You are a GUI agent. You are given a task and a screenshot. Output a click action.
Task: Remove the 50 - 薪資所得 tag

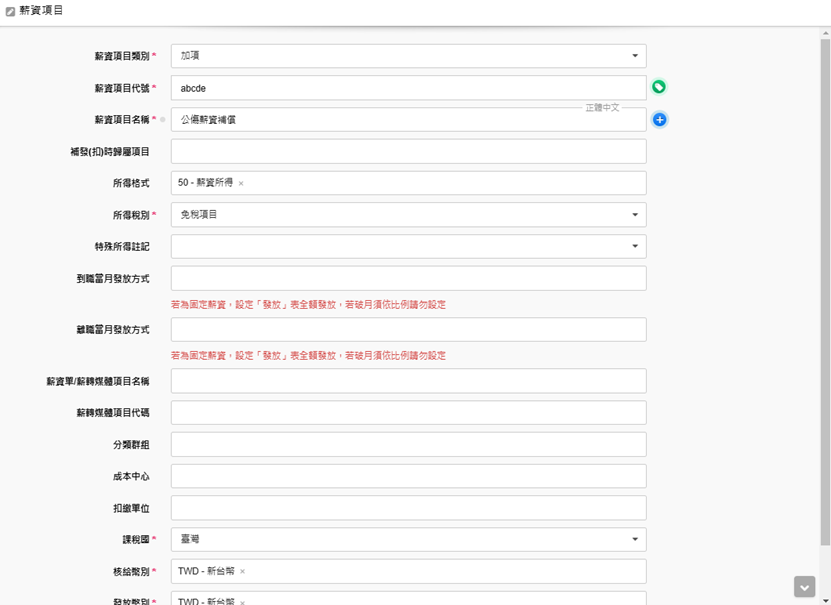tap(241, 184)
